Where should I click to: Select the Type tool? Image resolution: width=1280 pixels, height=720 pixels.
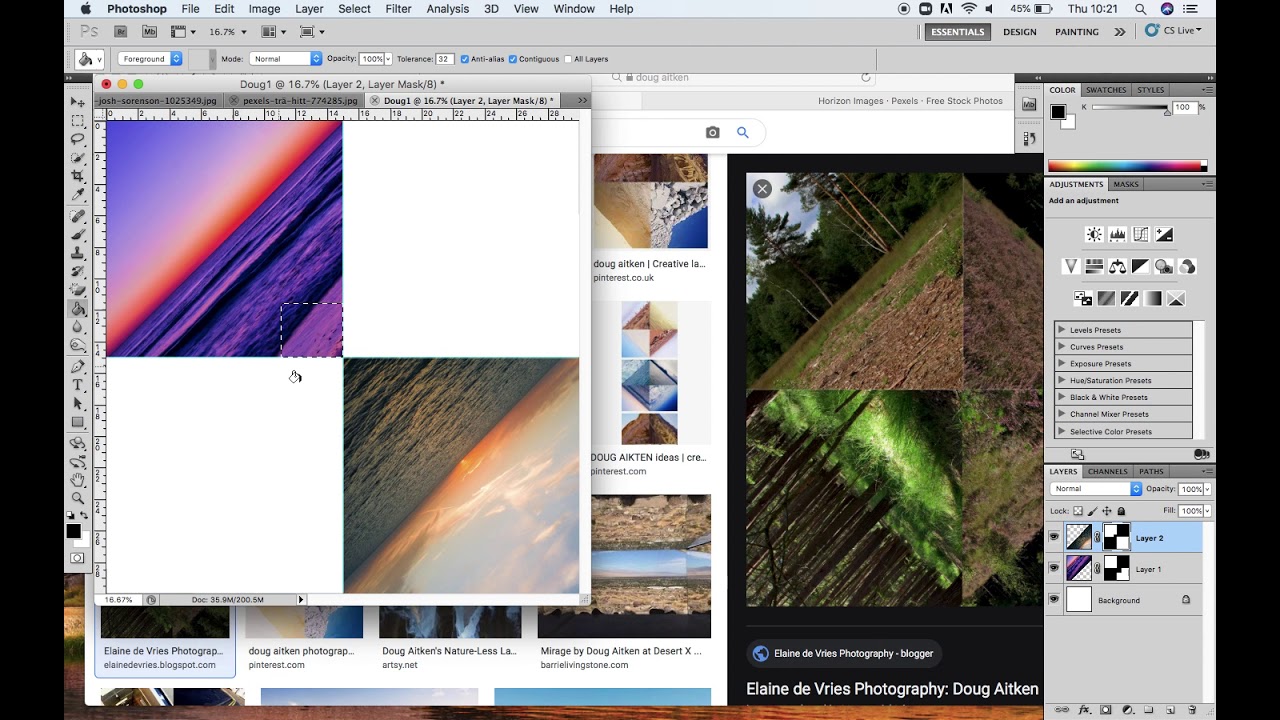[78, 385]
